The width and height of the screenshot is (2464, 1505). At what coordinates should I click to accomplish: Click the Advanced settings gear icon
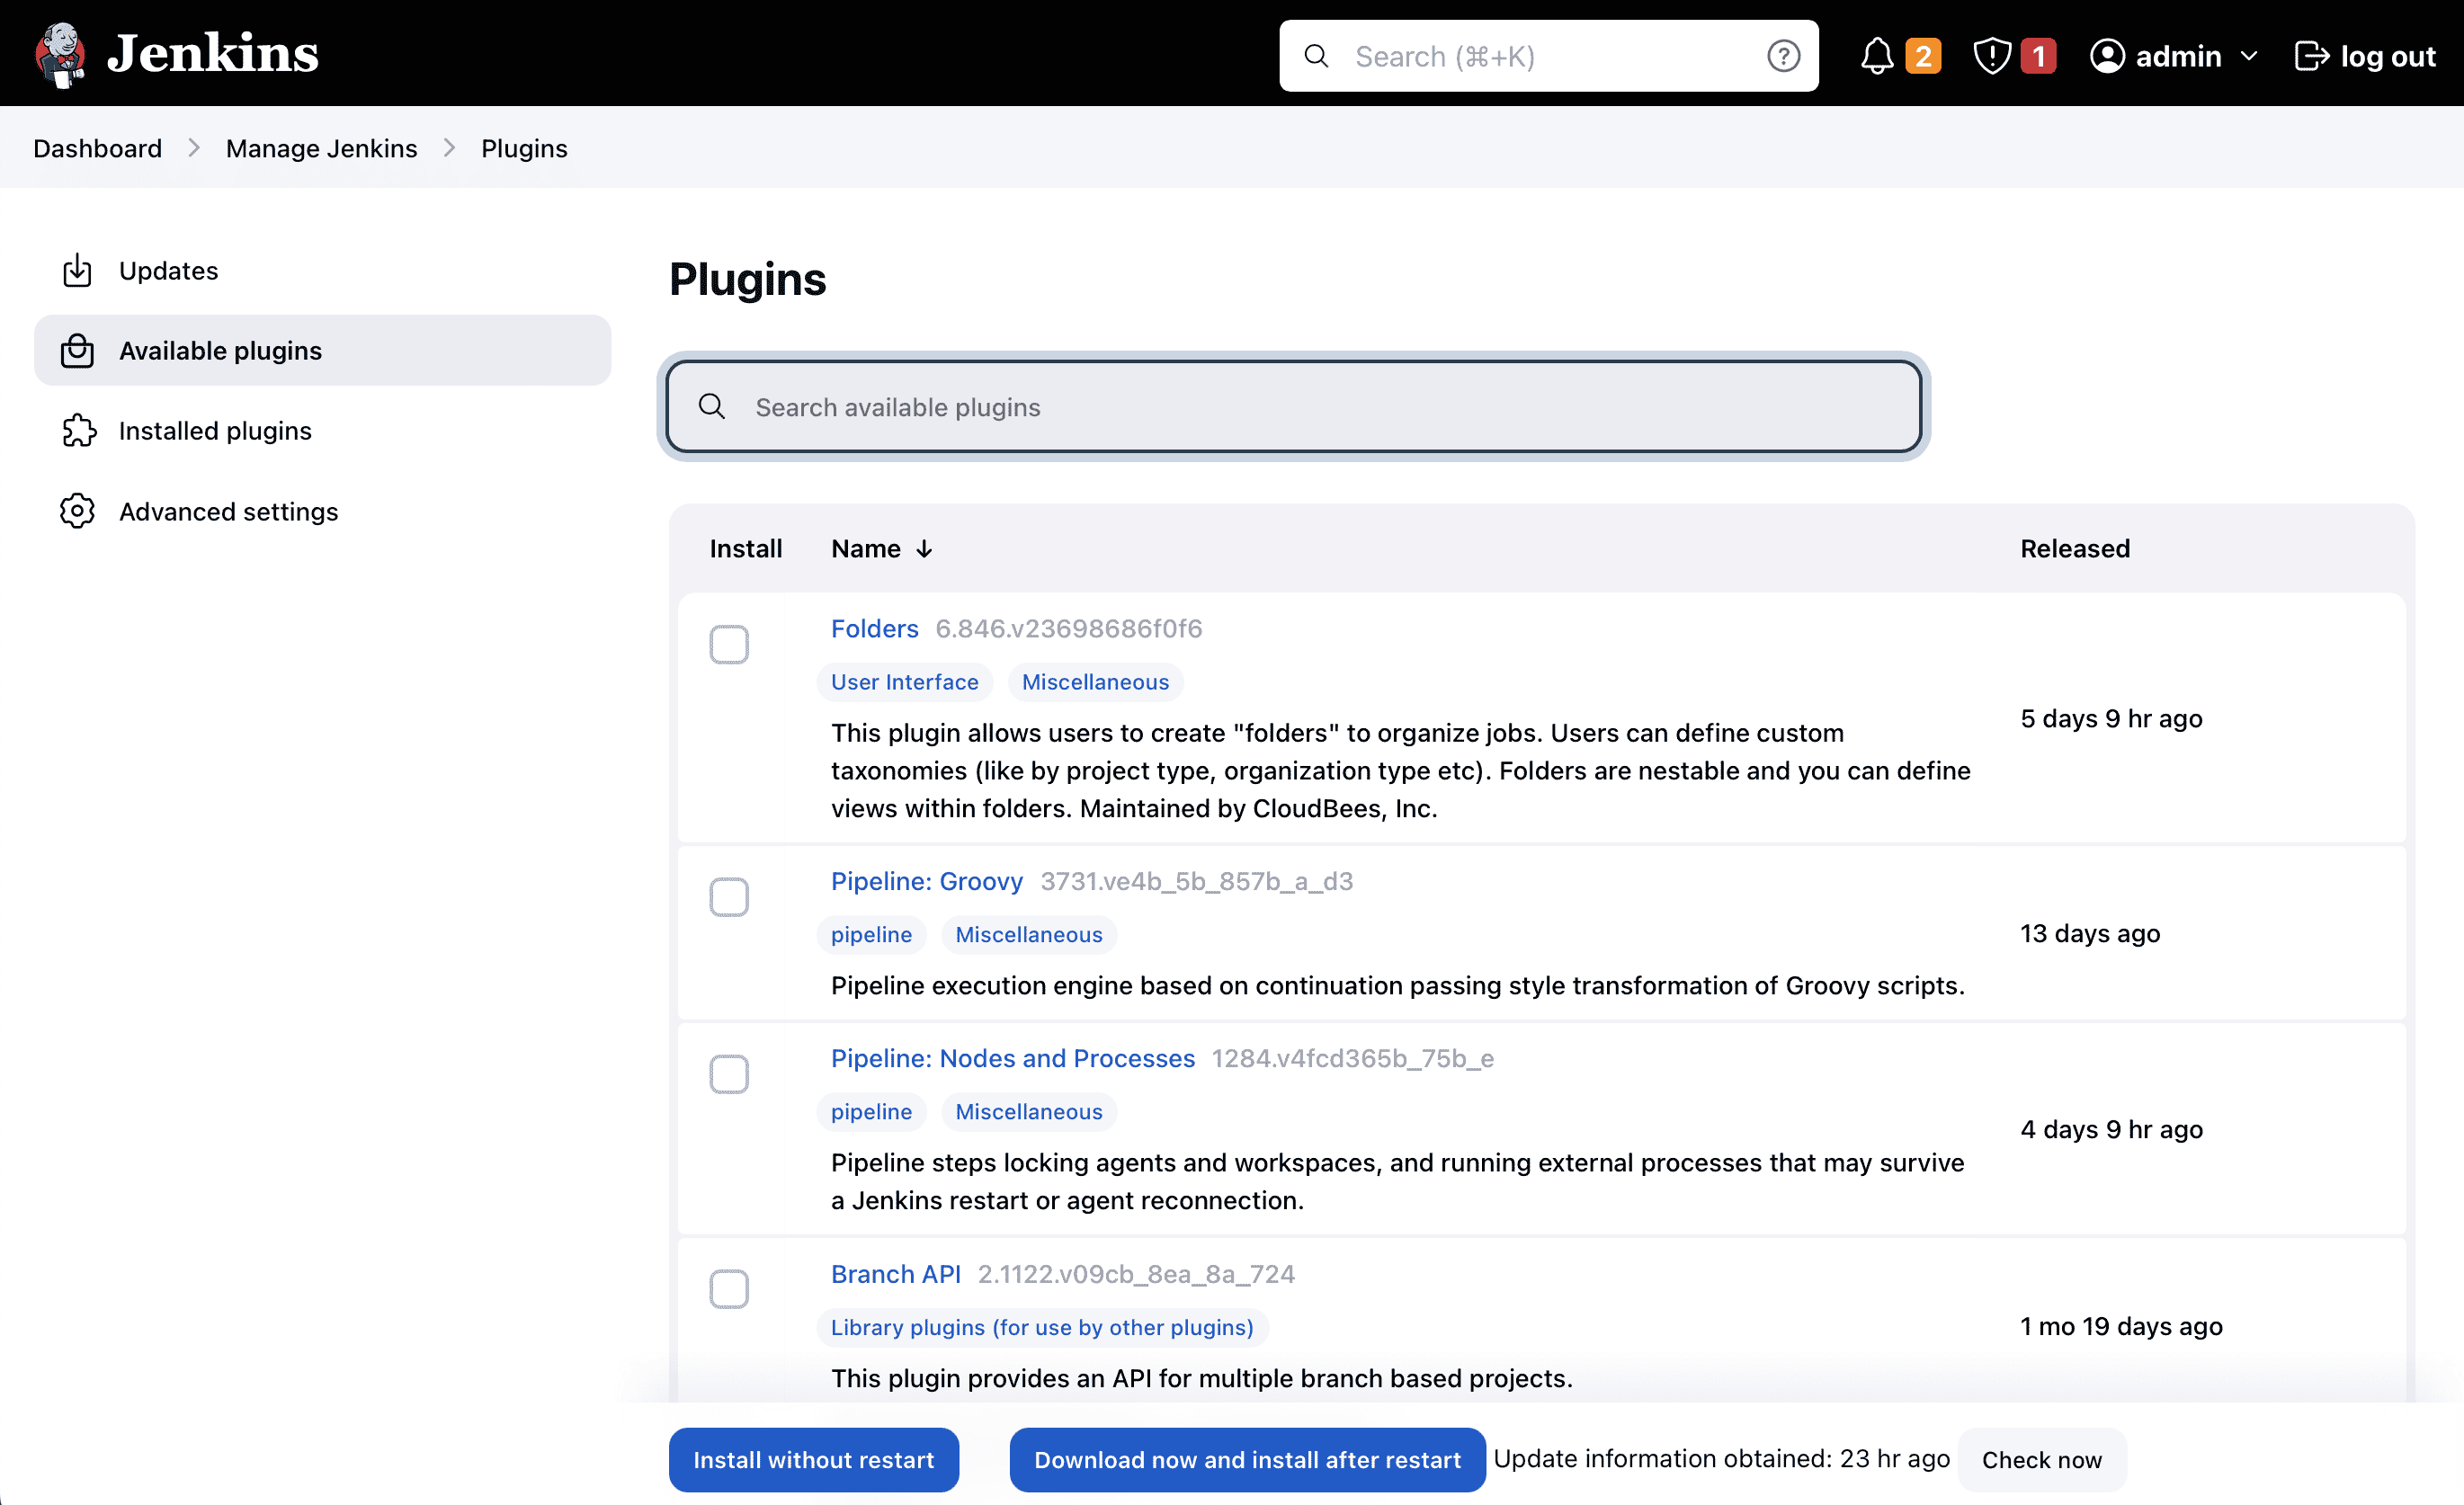click(77, 511)
